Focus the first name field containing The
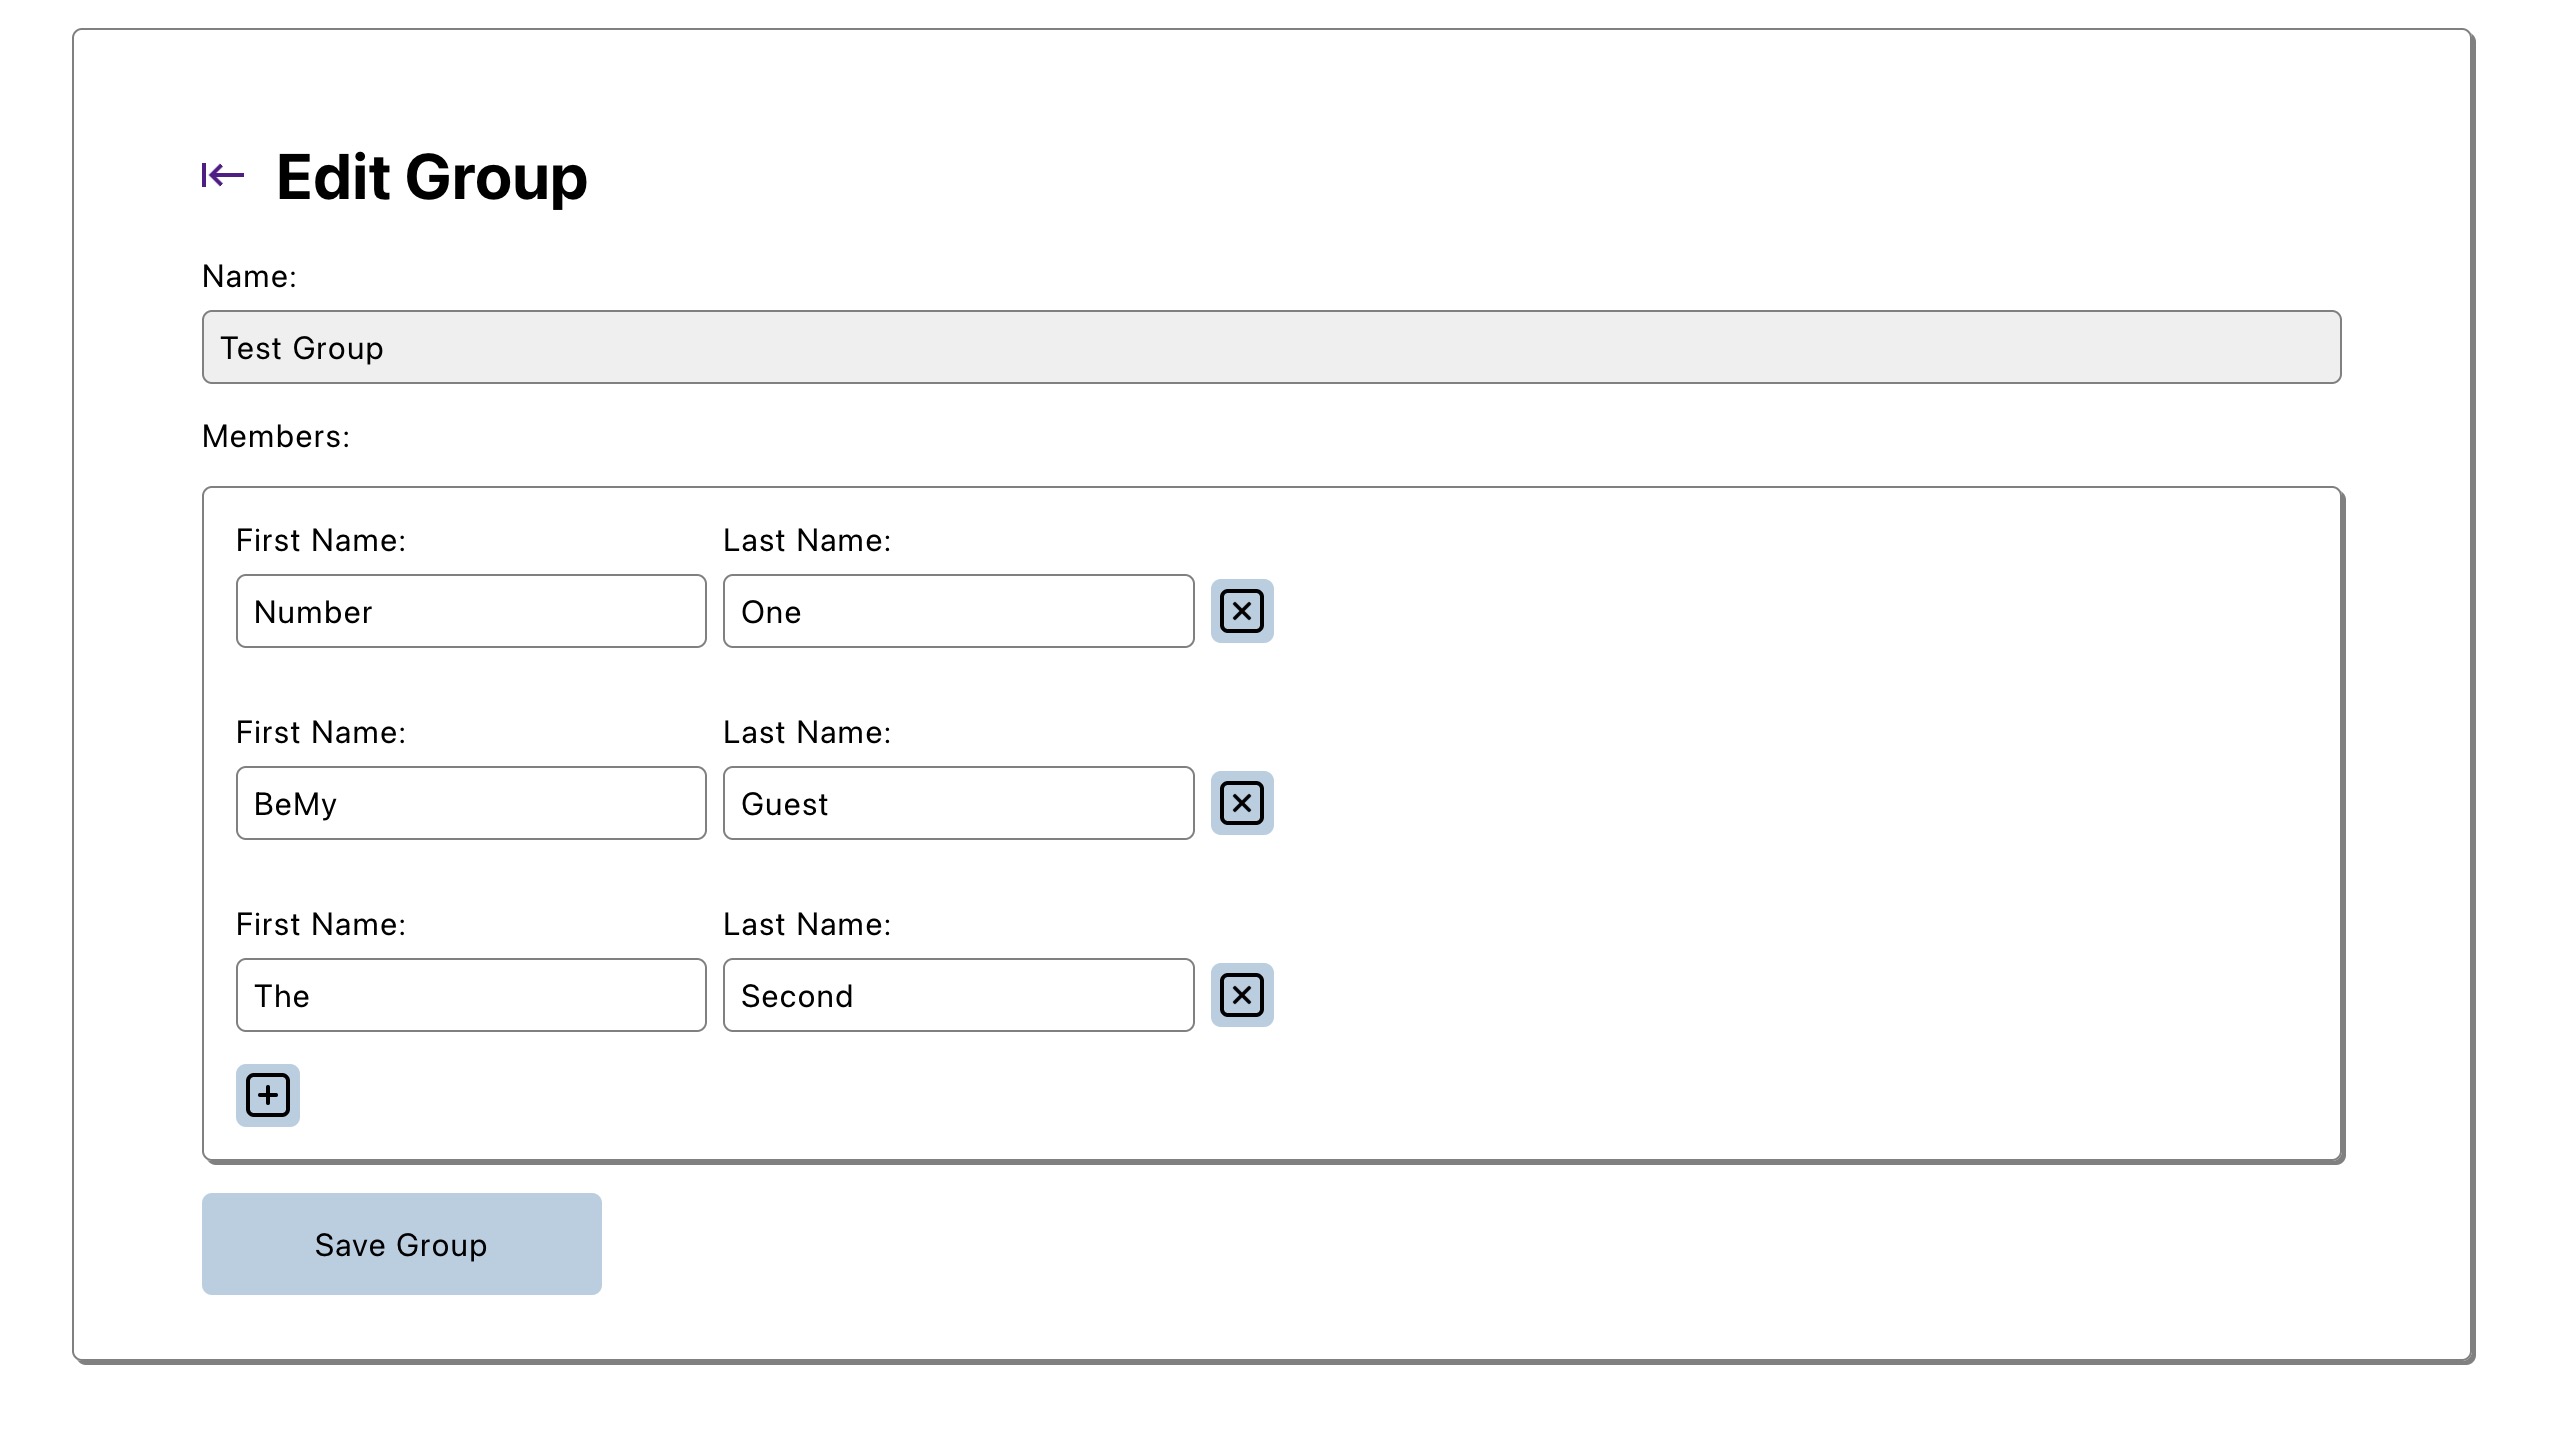This screenshot has height=1438, width=2554. [x=471, y=995]
